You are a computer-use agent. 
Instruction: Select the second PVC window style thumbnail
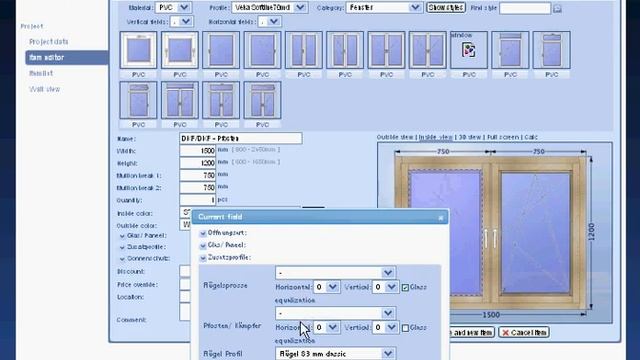pyautogui.click(x=180, y=50)
